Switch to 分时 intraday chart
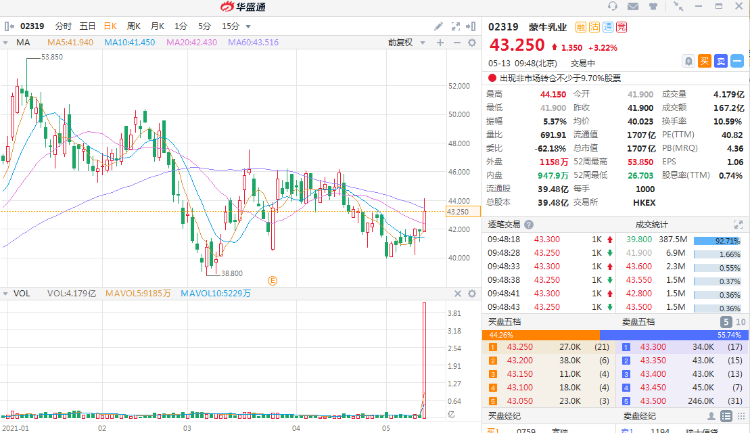The width and height of the screenshot is (750, 433). 63,26
